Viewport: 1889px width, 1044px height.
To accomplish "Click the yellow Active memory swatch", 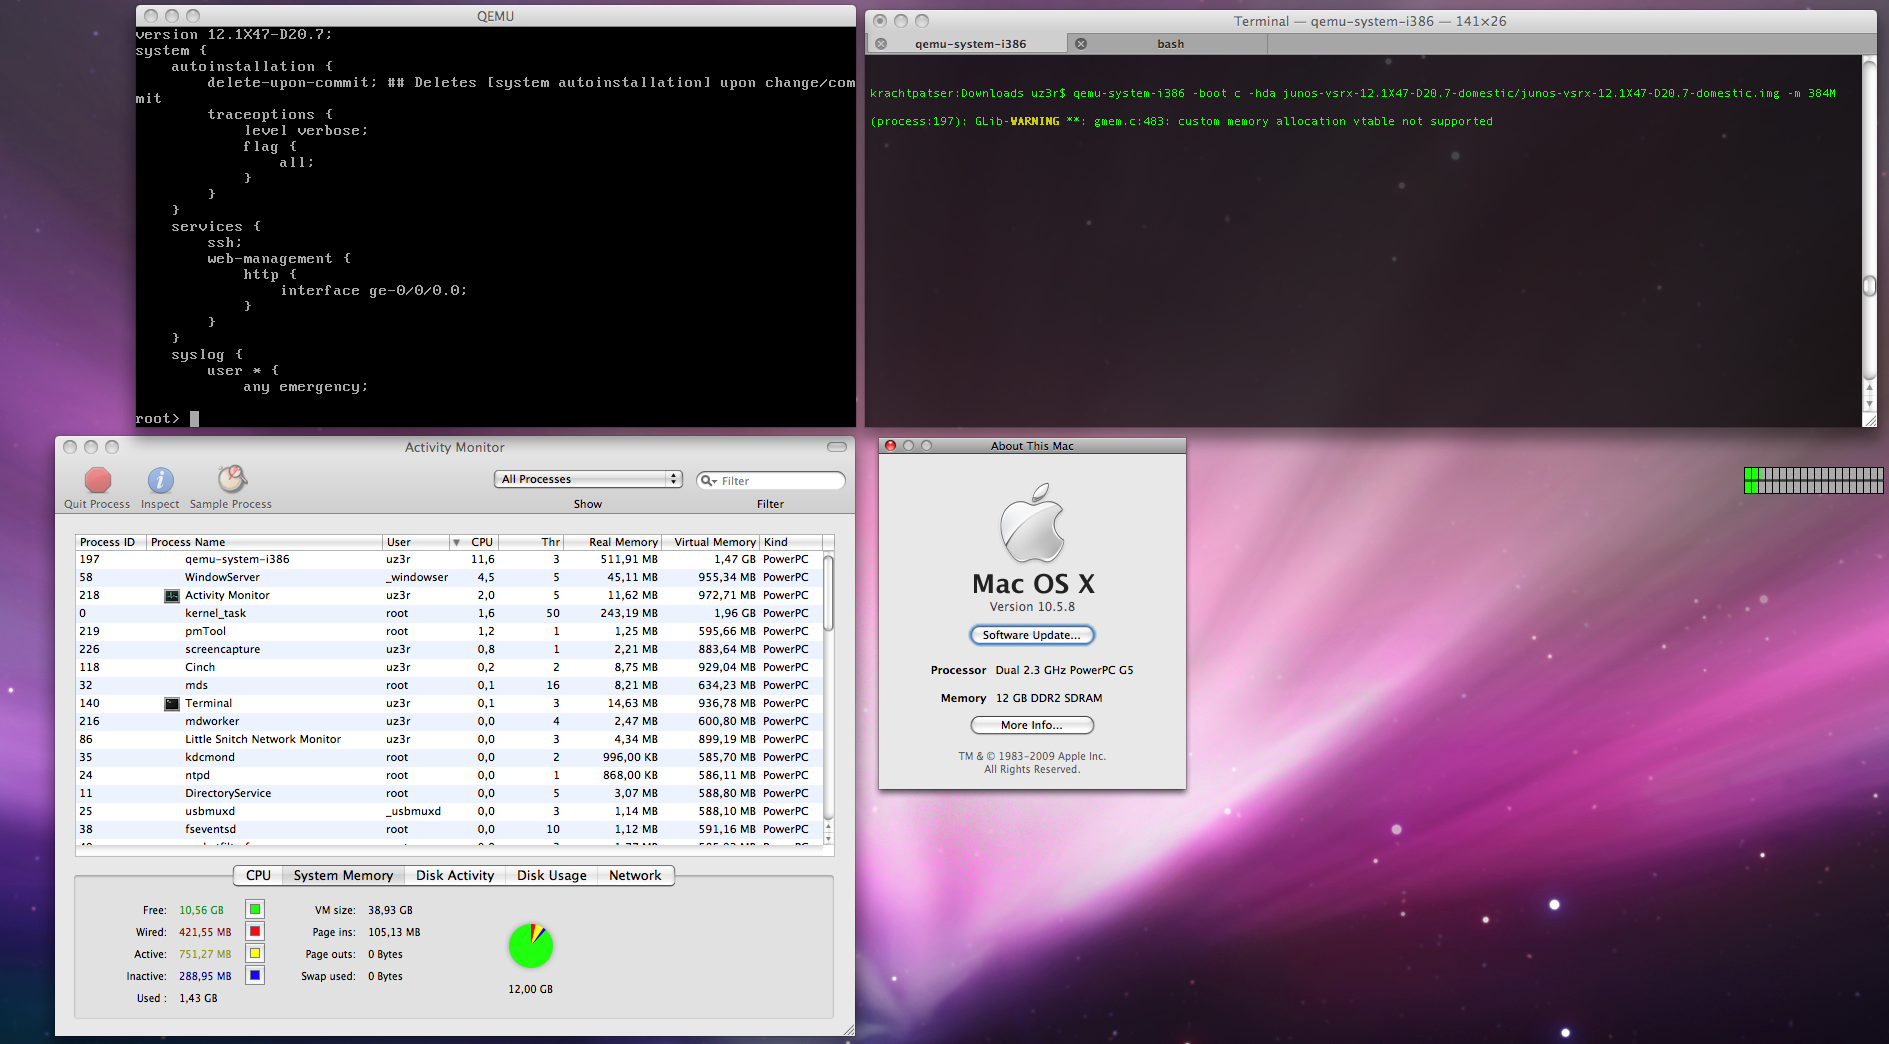I will coord(255,954).
